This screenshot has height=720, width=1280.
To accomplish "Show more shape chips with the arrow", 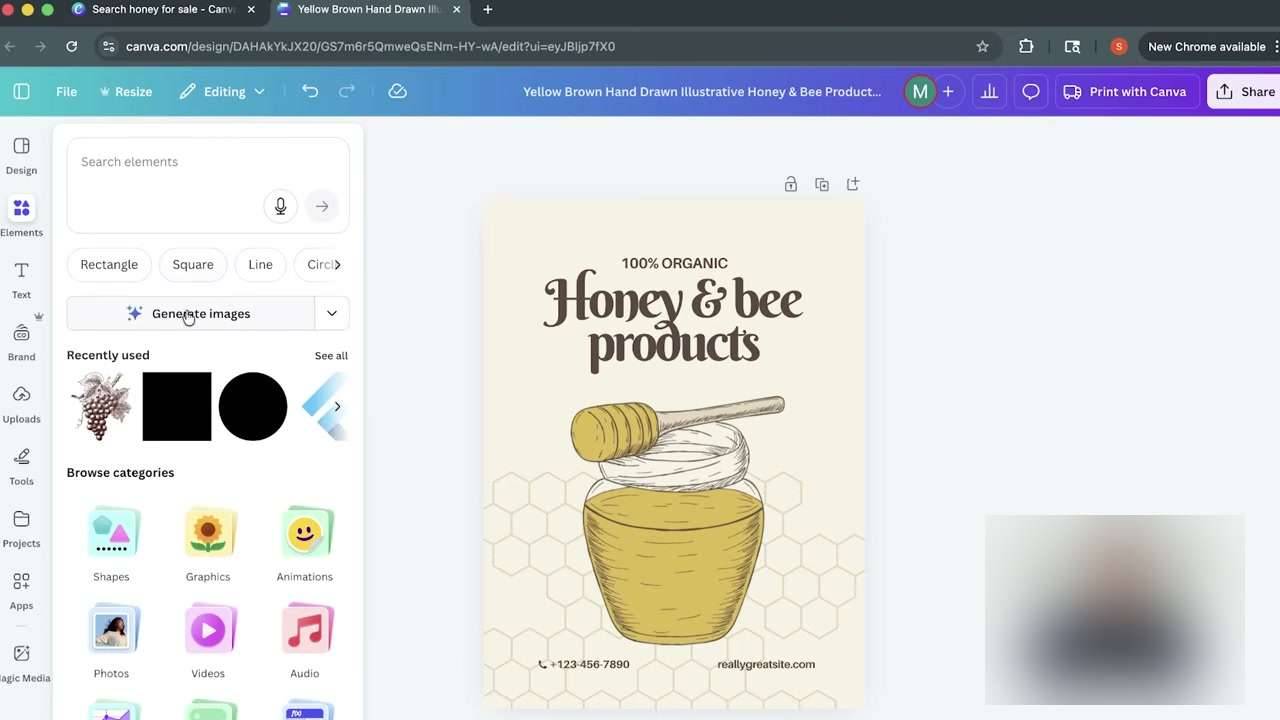I will [337, 265].
